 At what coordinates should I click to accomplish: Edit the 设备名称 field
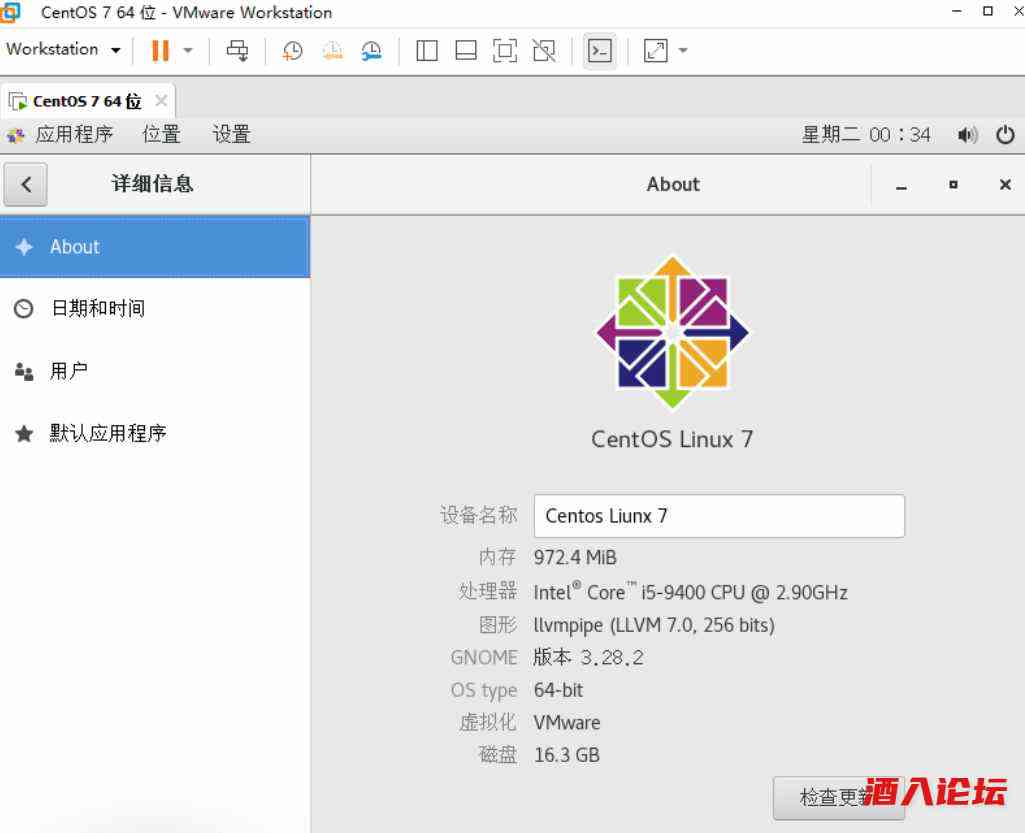[x=719, y=516]
